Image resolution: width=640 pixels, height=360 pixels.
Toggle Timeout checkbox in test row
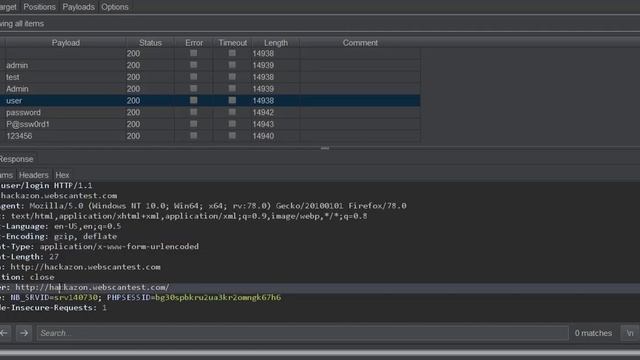point(232,77)
